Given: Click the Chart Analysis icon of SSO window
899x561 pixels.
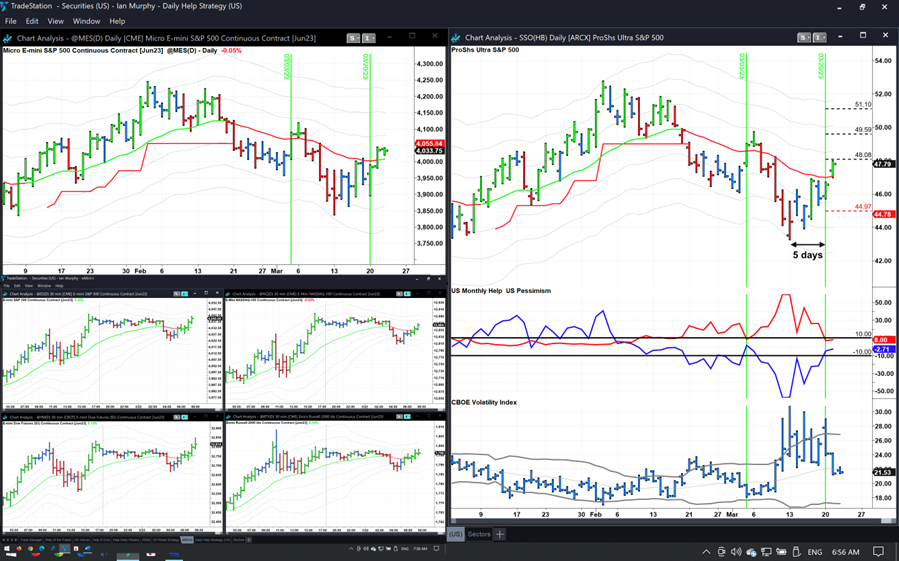Looking at the screenshot, I should (456, 38).
